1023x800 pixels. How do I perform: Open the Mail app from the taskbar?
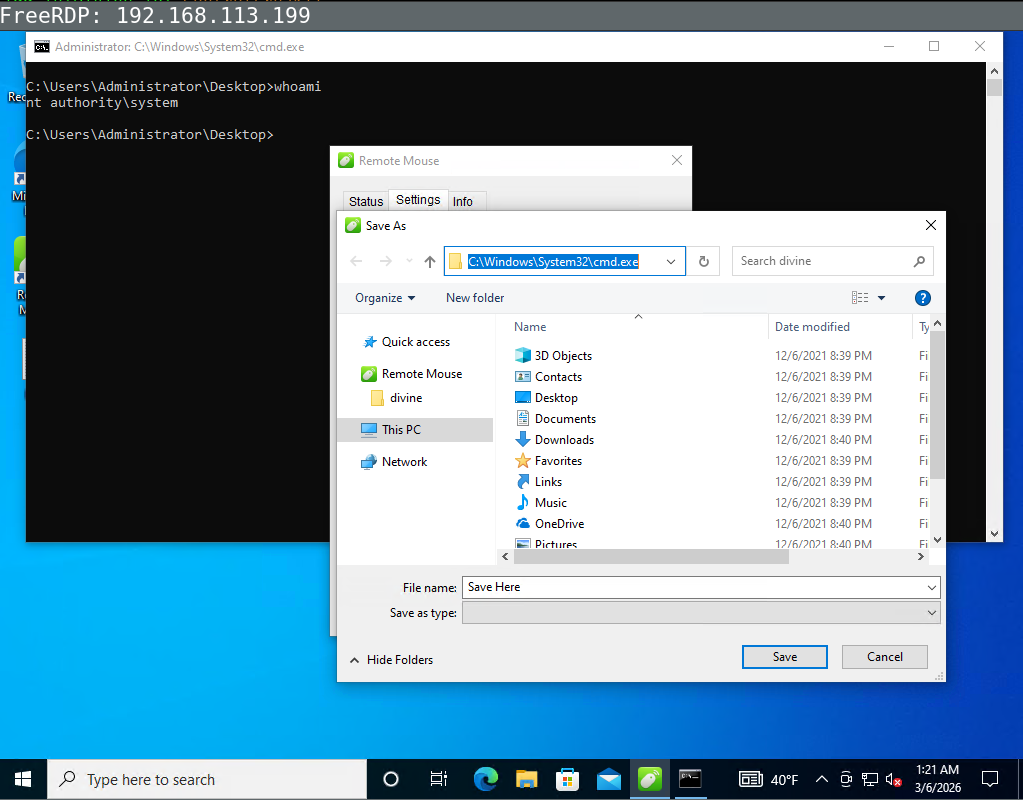[x=609, y=779]
